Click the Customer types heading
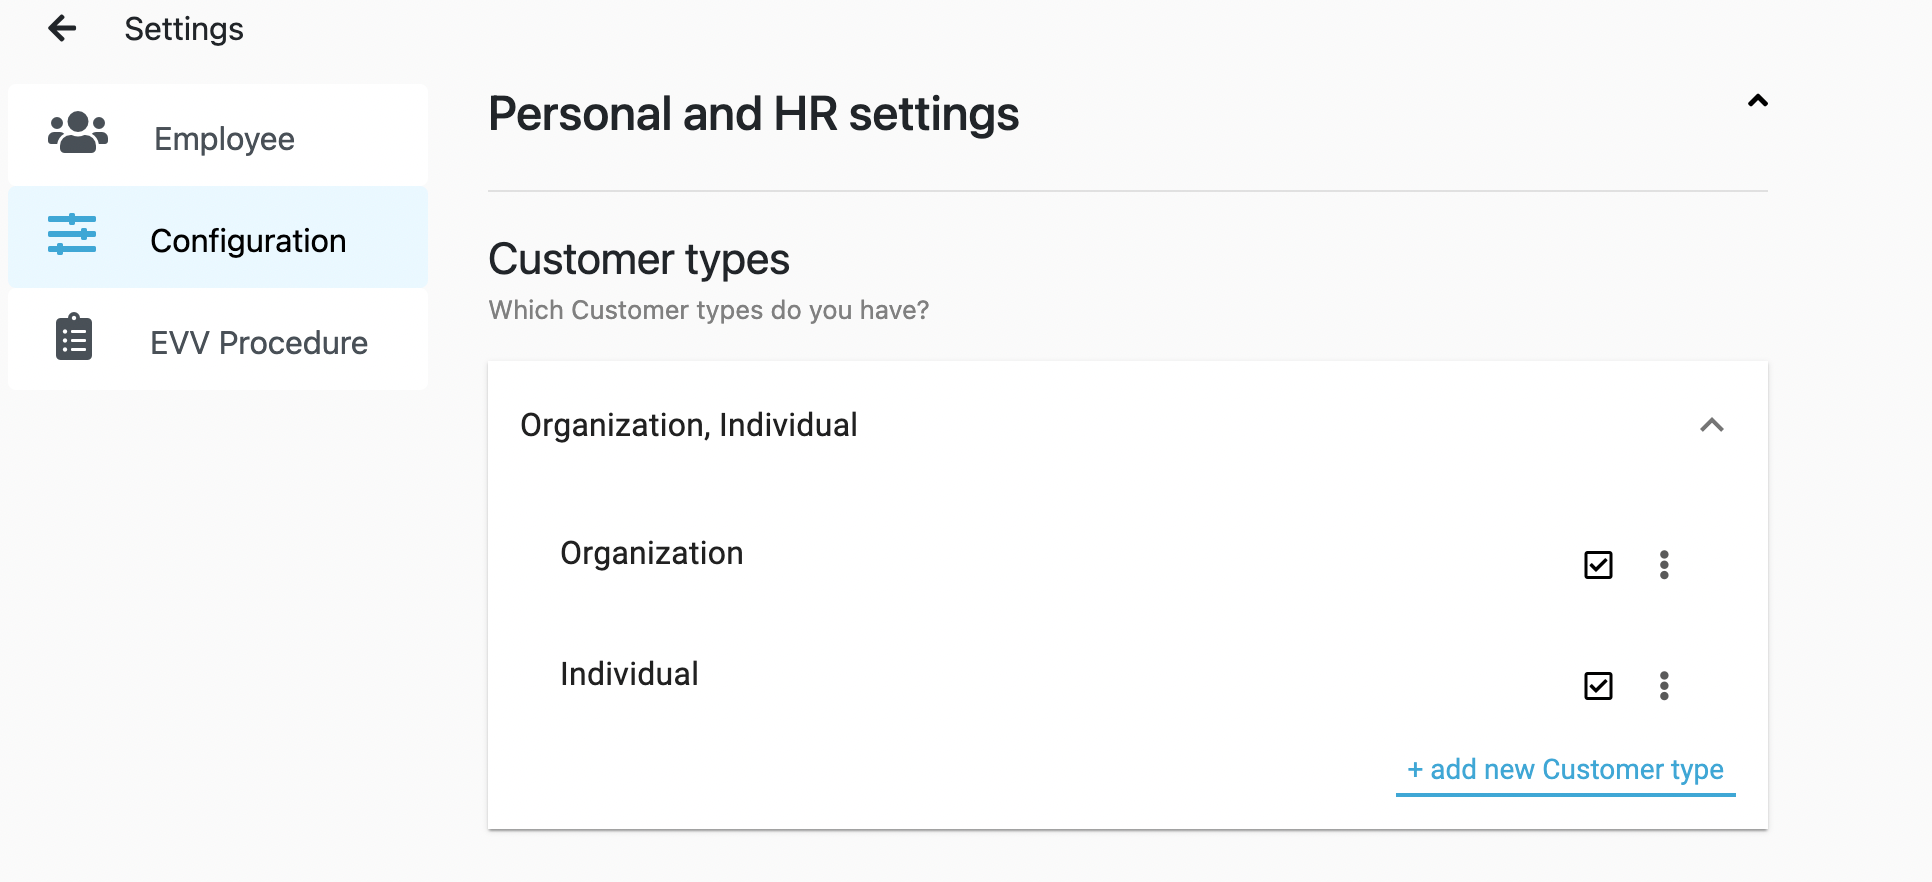This screenshot has width=1932, height=882. [639, 259]
